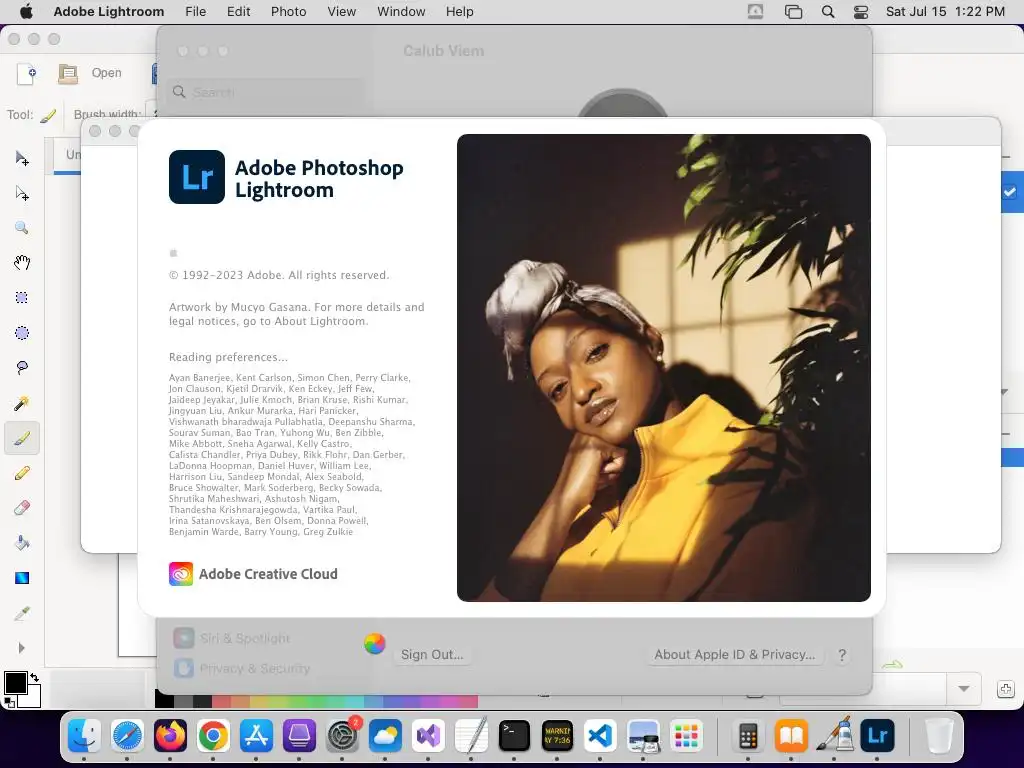Open Trash from the dock

[939, 736]
